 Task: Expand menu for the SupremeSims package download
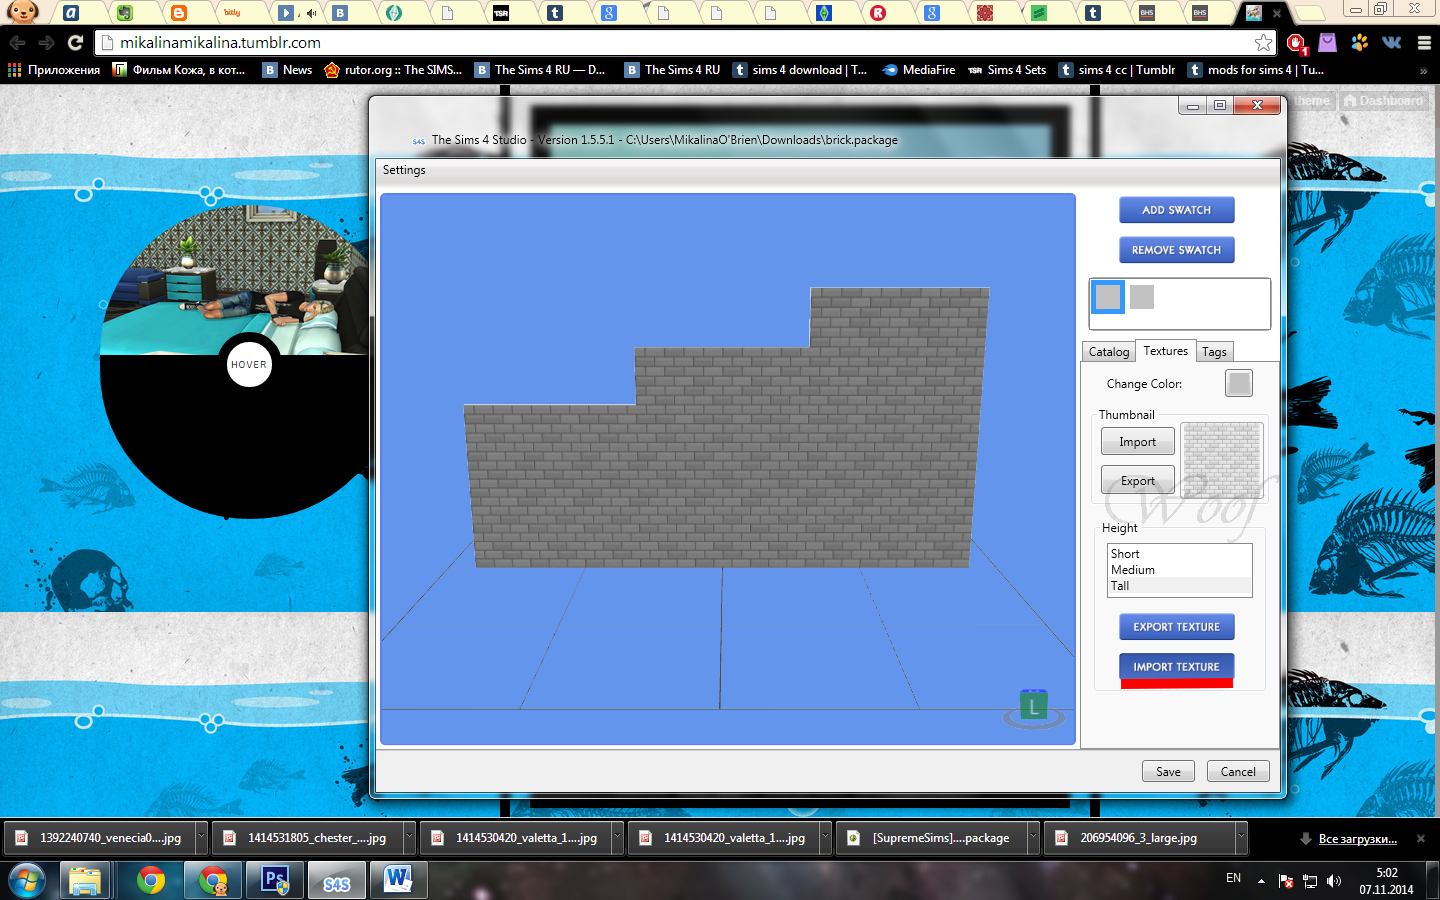point(1033,838)
